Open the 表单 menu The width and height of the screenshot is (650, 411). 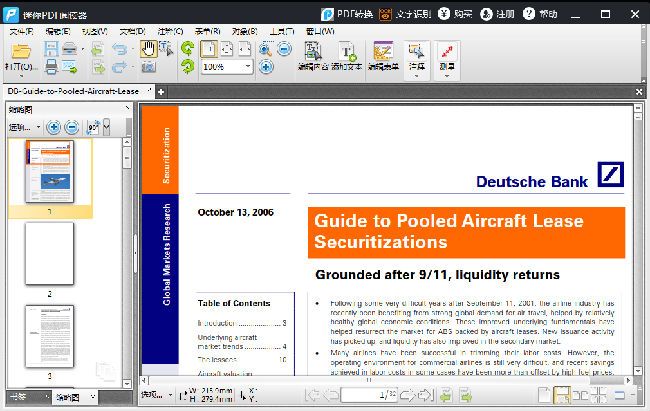tap(207, 31)
